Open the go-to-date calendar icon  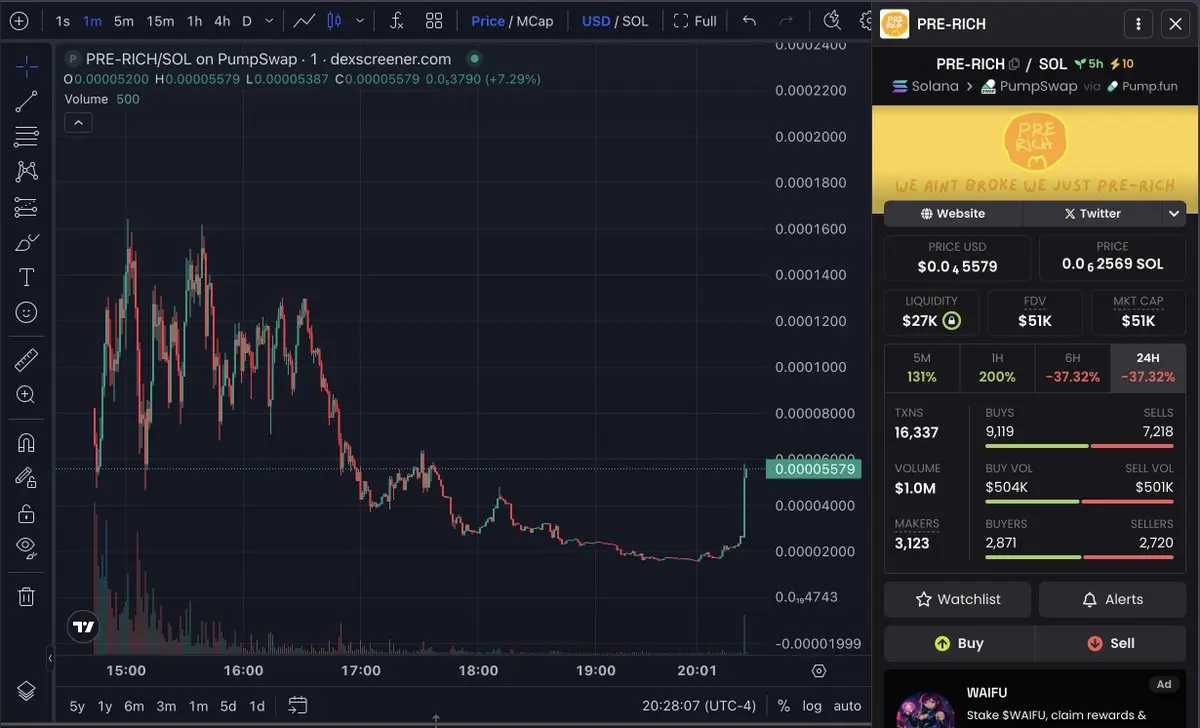click(x=297, y=706)
